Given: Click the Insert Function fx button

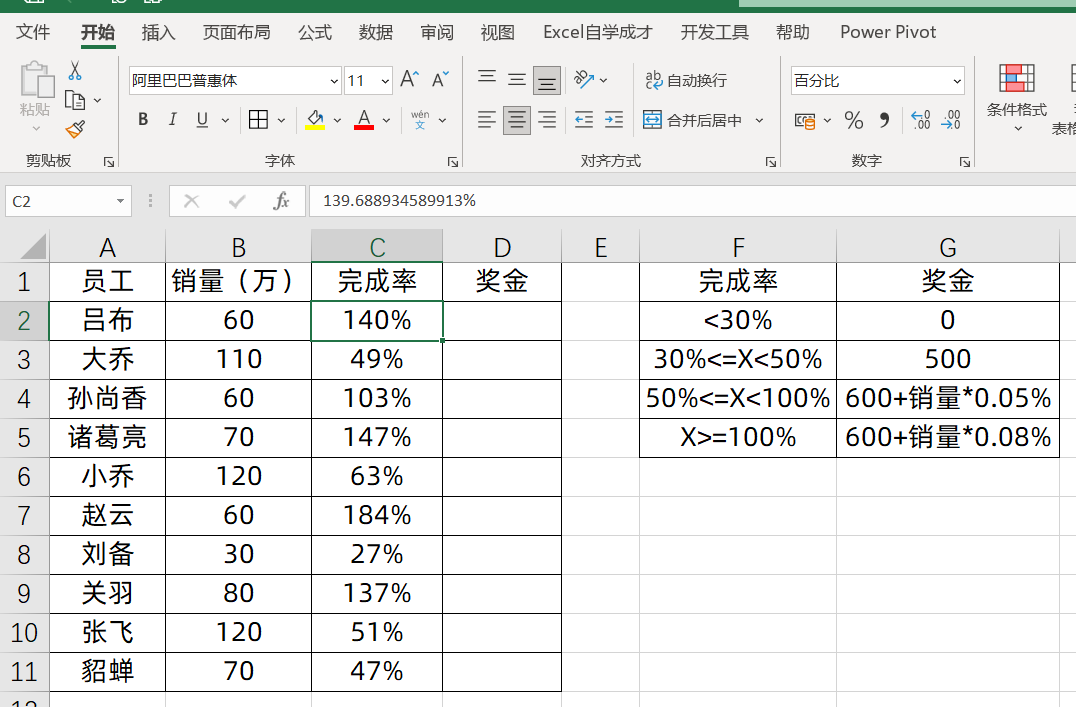Looking at the screenshot, I should (281, 201).
